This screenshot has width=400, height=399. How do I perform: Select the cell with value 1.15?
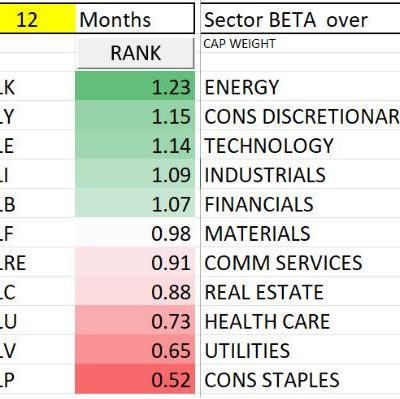(x=135, y=115)
